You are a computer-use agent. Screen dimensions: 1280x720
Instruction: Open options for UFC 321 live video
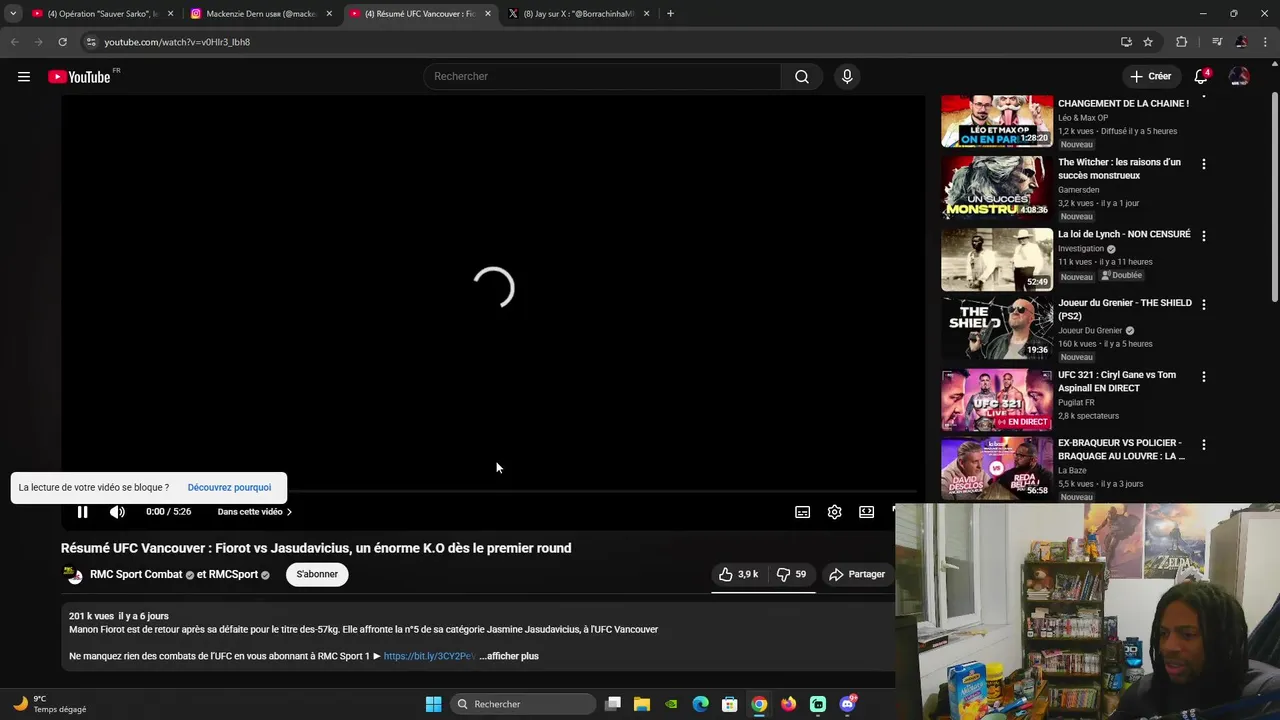(1203, 376)
